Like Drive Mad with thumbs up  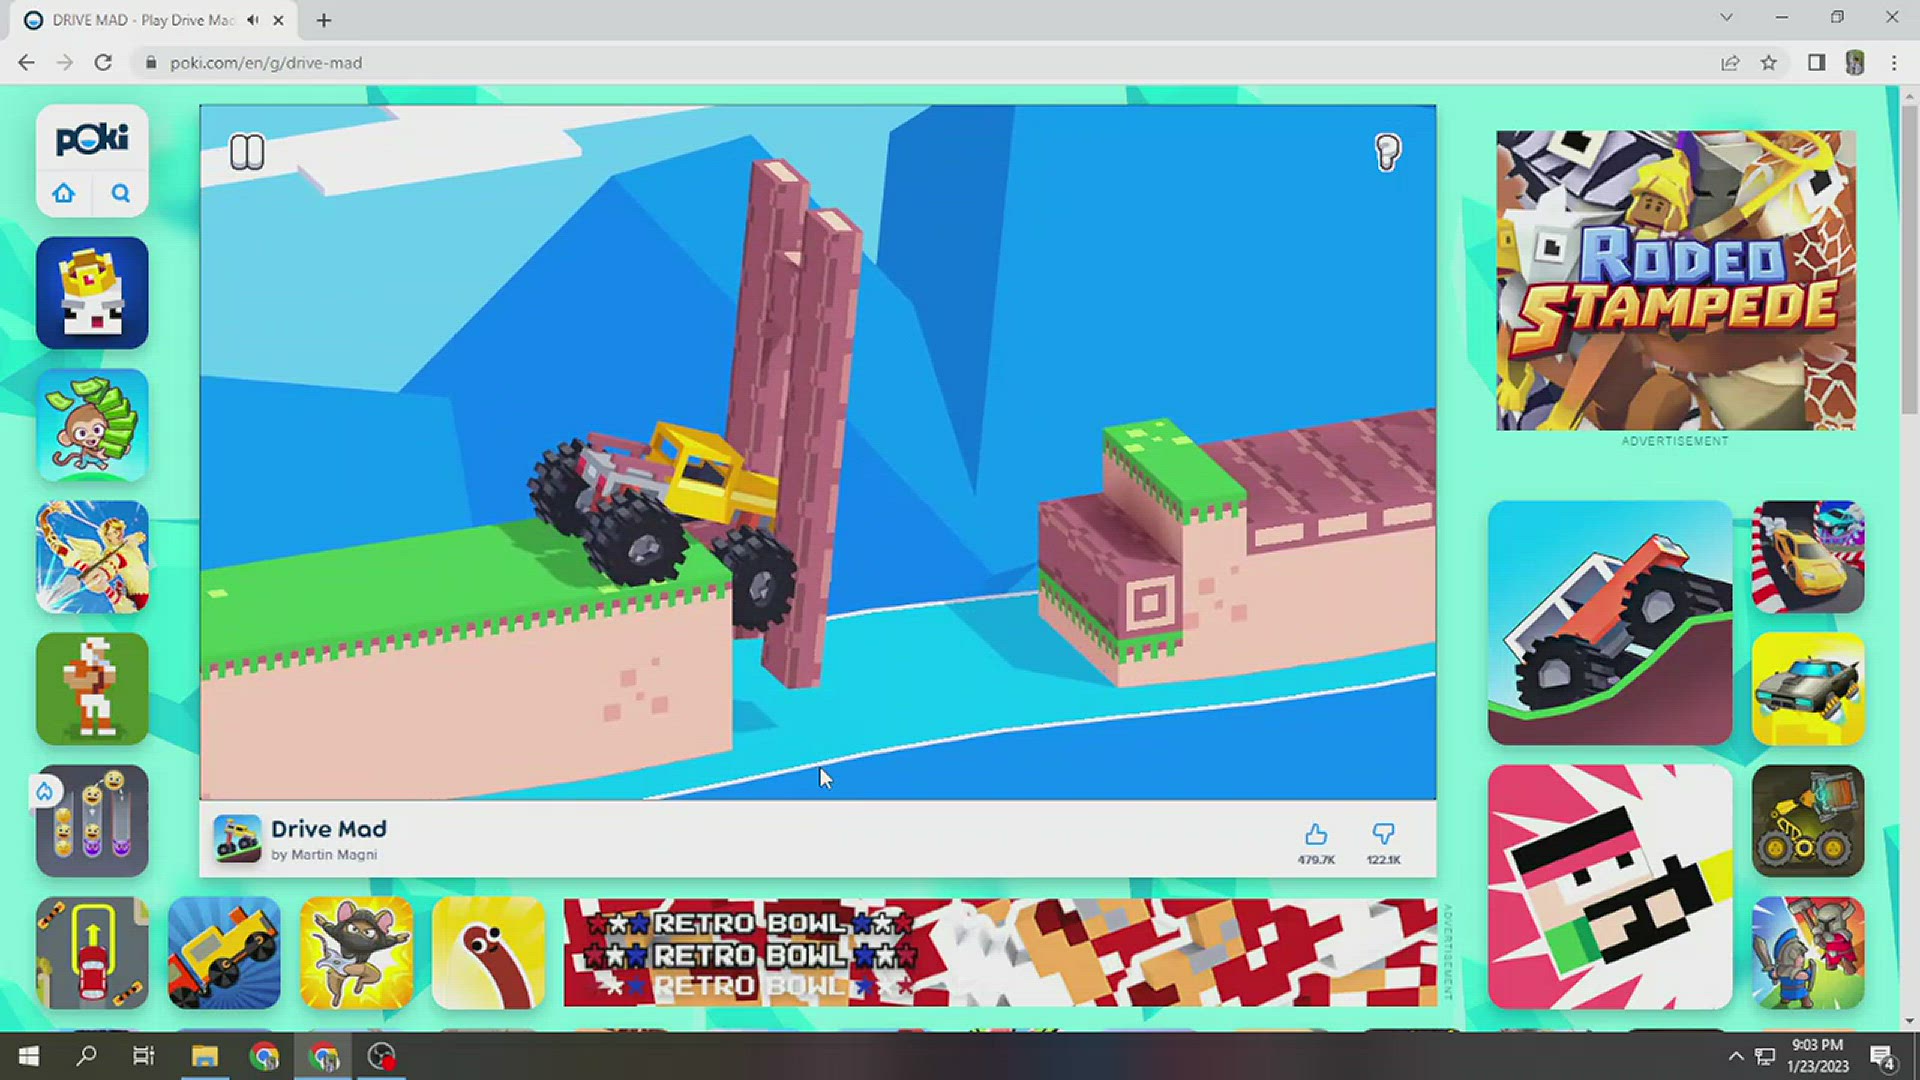(1316, 835)
